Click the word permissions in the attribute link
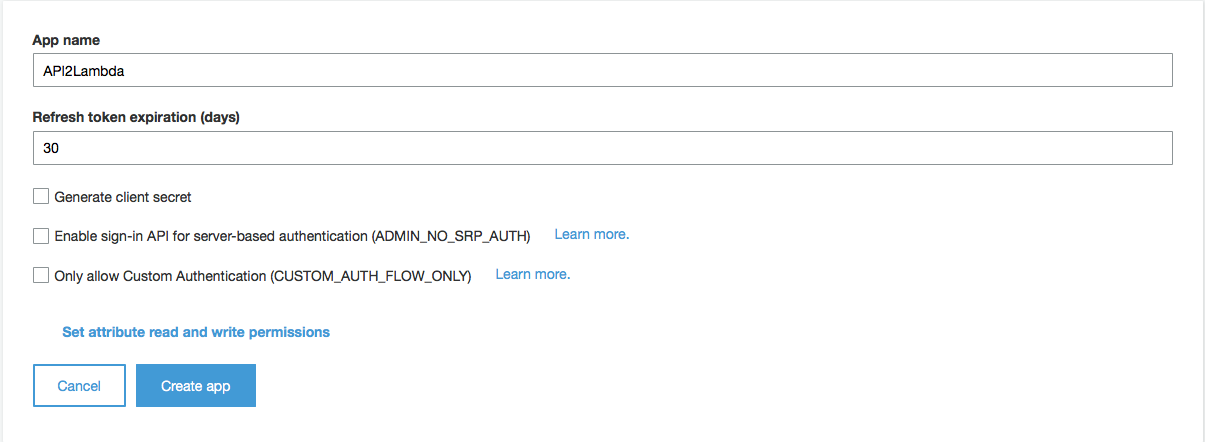 [x=289, y=332]
